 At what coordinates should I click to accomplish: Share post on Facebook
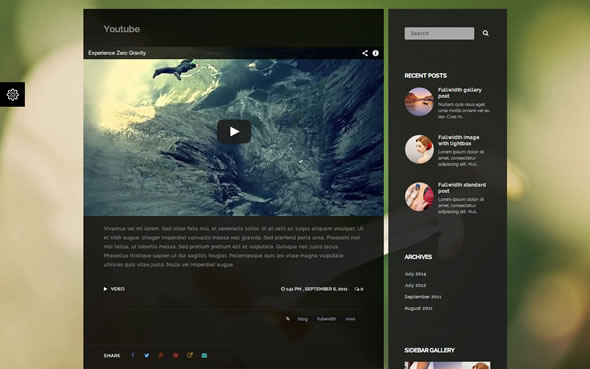(133, 355)
